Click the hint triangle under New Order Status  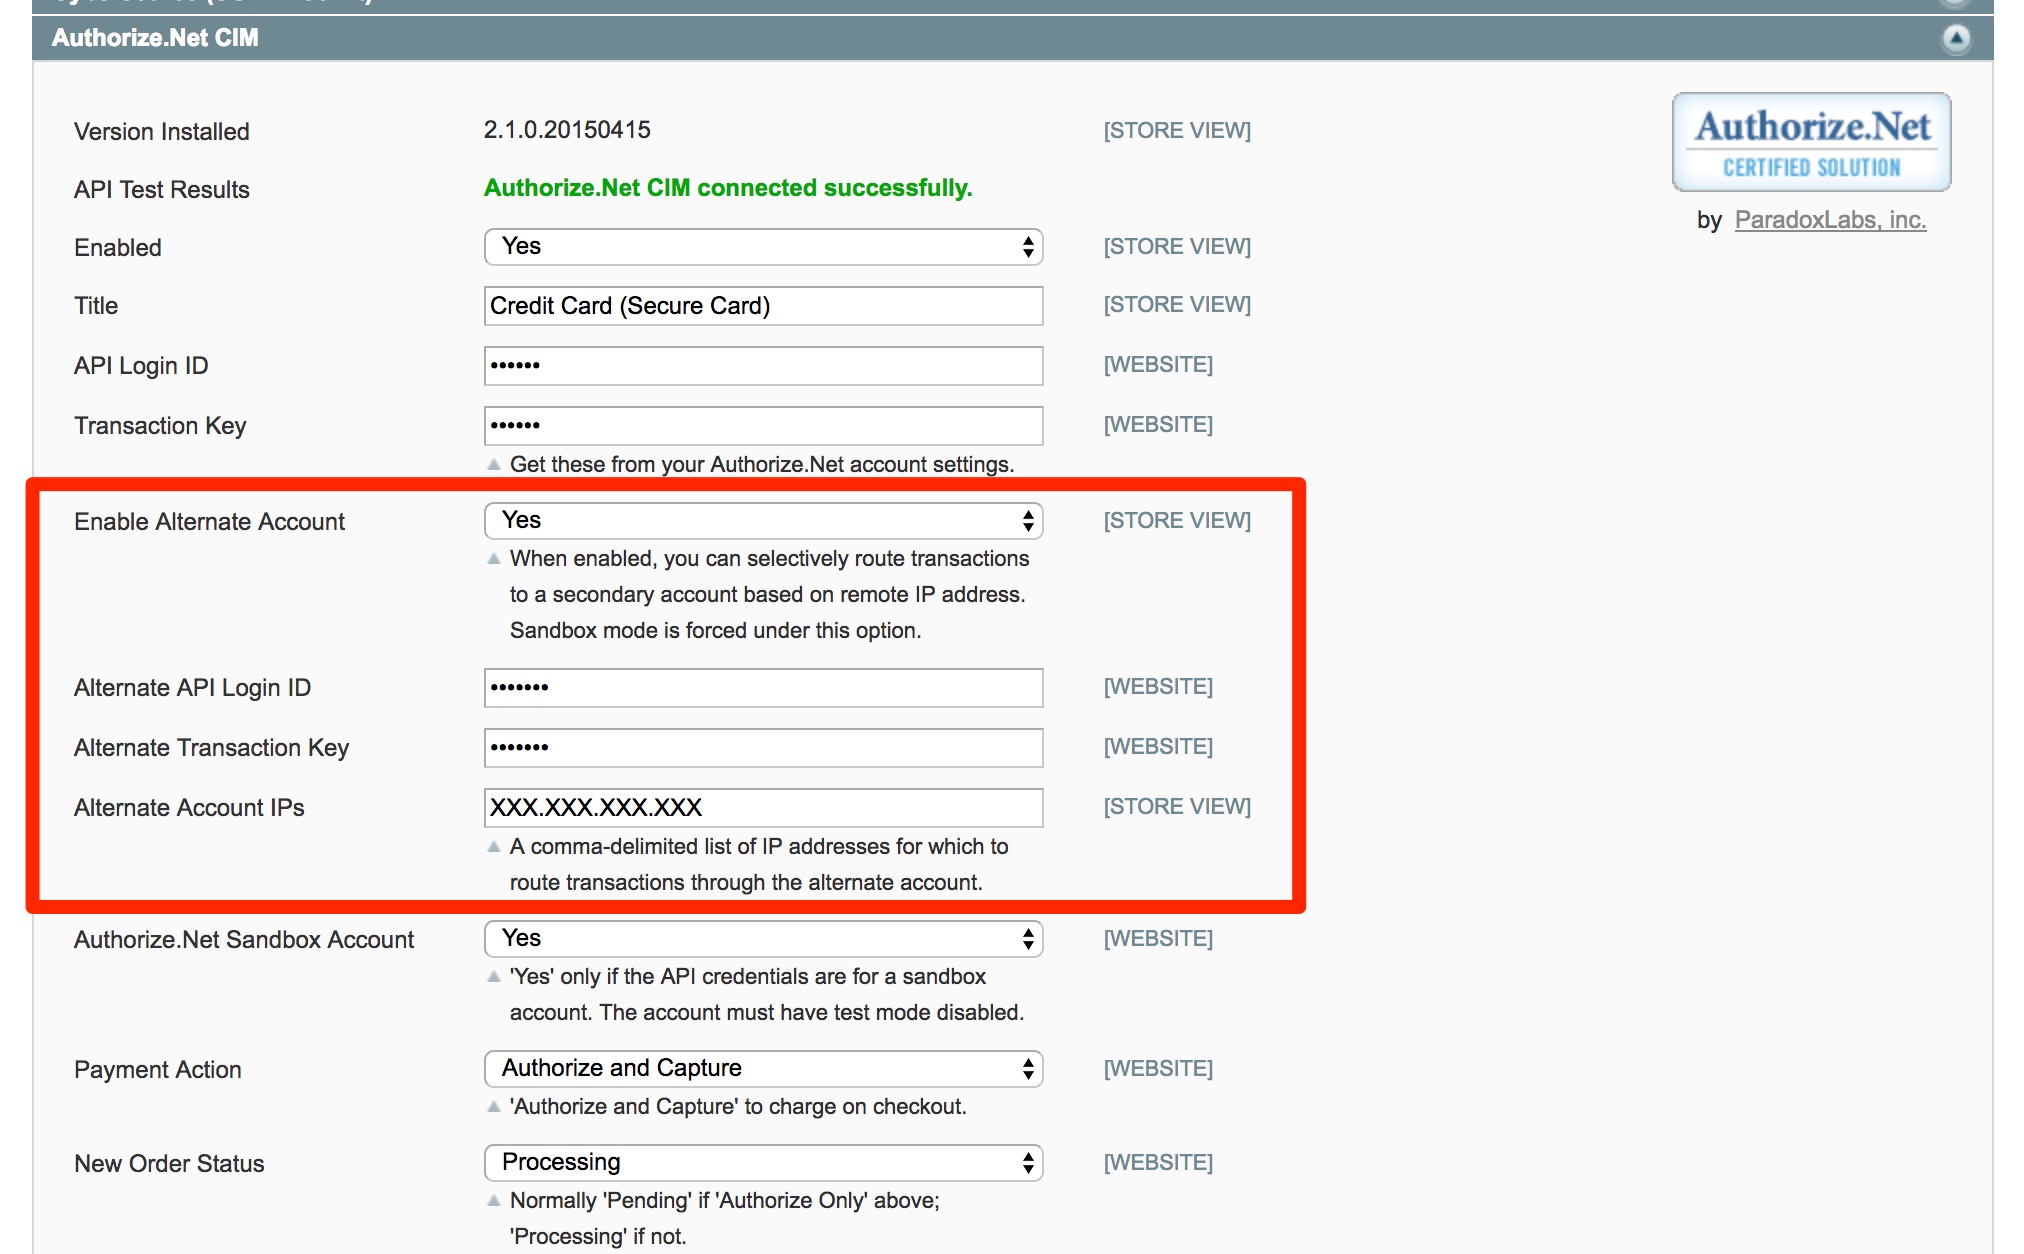(494, 1200)
